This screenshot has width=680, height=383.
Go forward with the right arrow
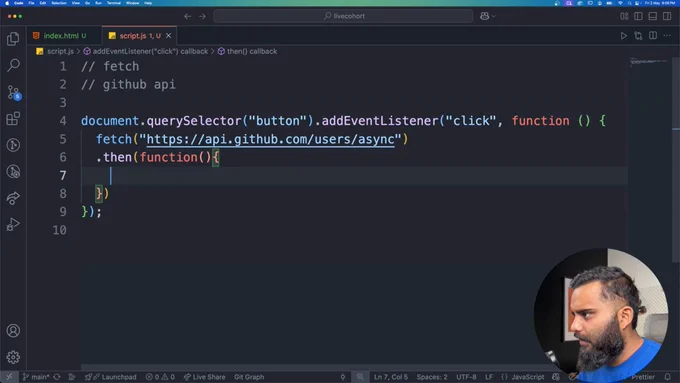[x=202, y=16]
